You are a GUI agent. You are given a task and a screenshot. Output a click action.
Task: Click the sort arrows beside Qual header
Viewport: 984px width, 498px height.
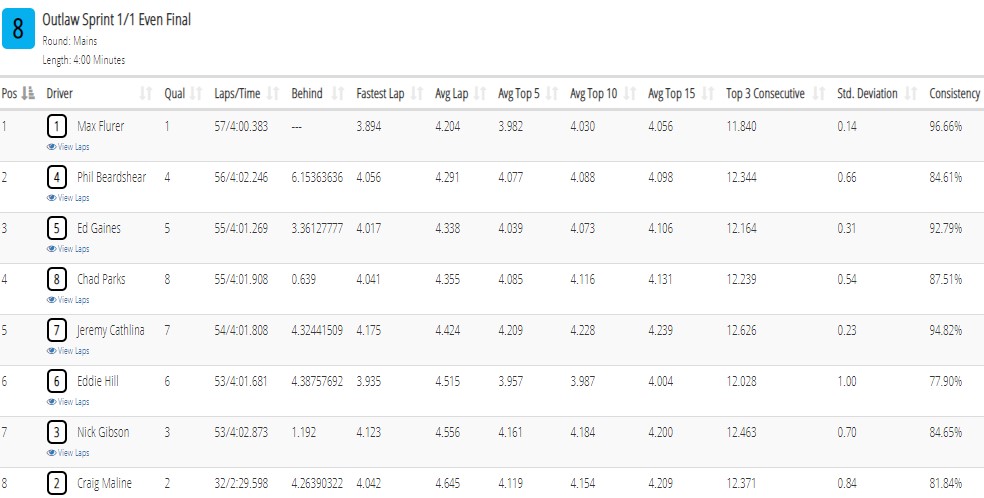click(196, 94)
